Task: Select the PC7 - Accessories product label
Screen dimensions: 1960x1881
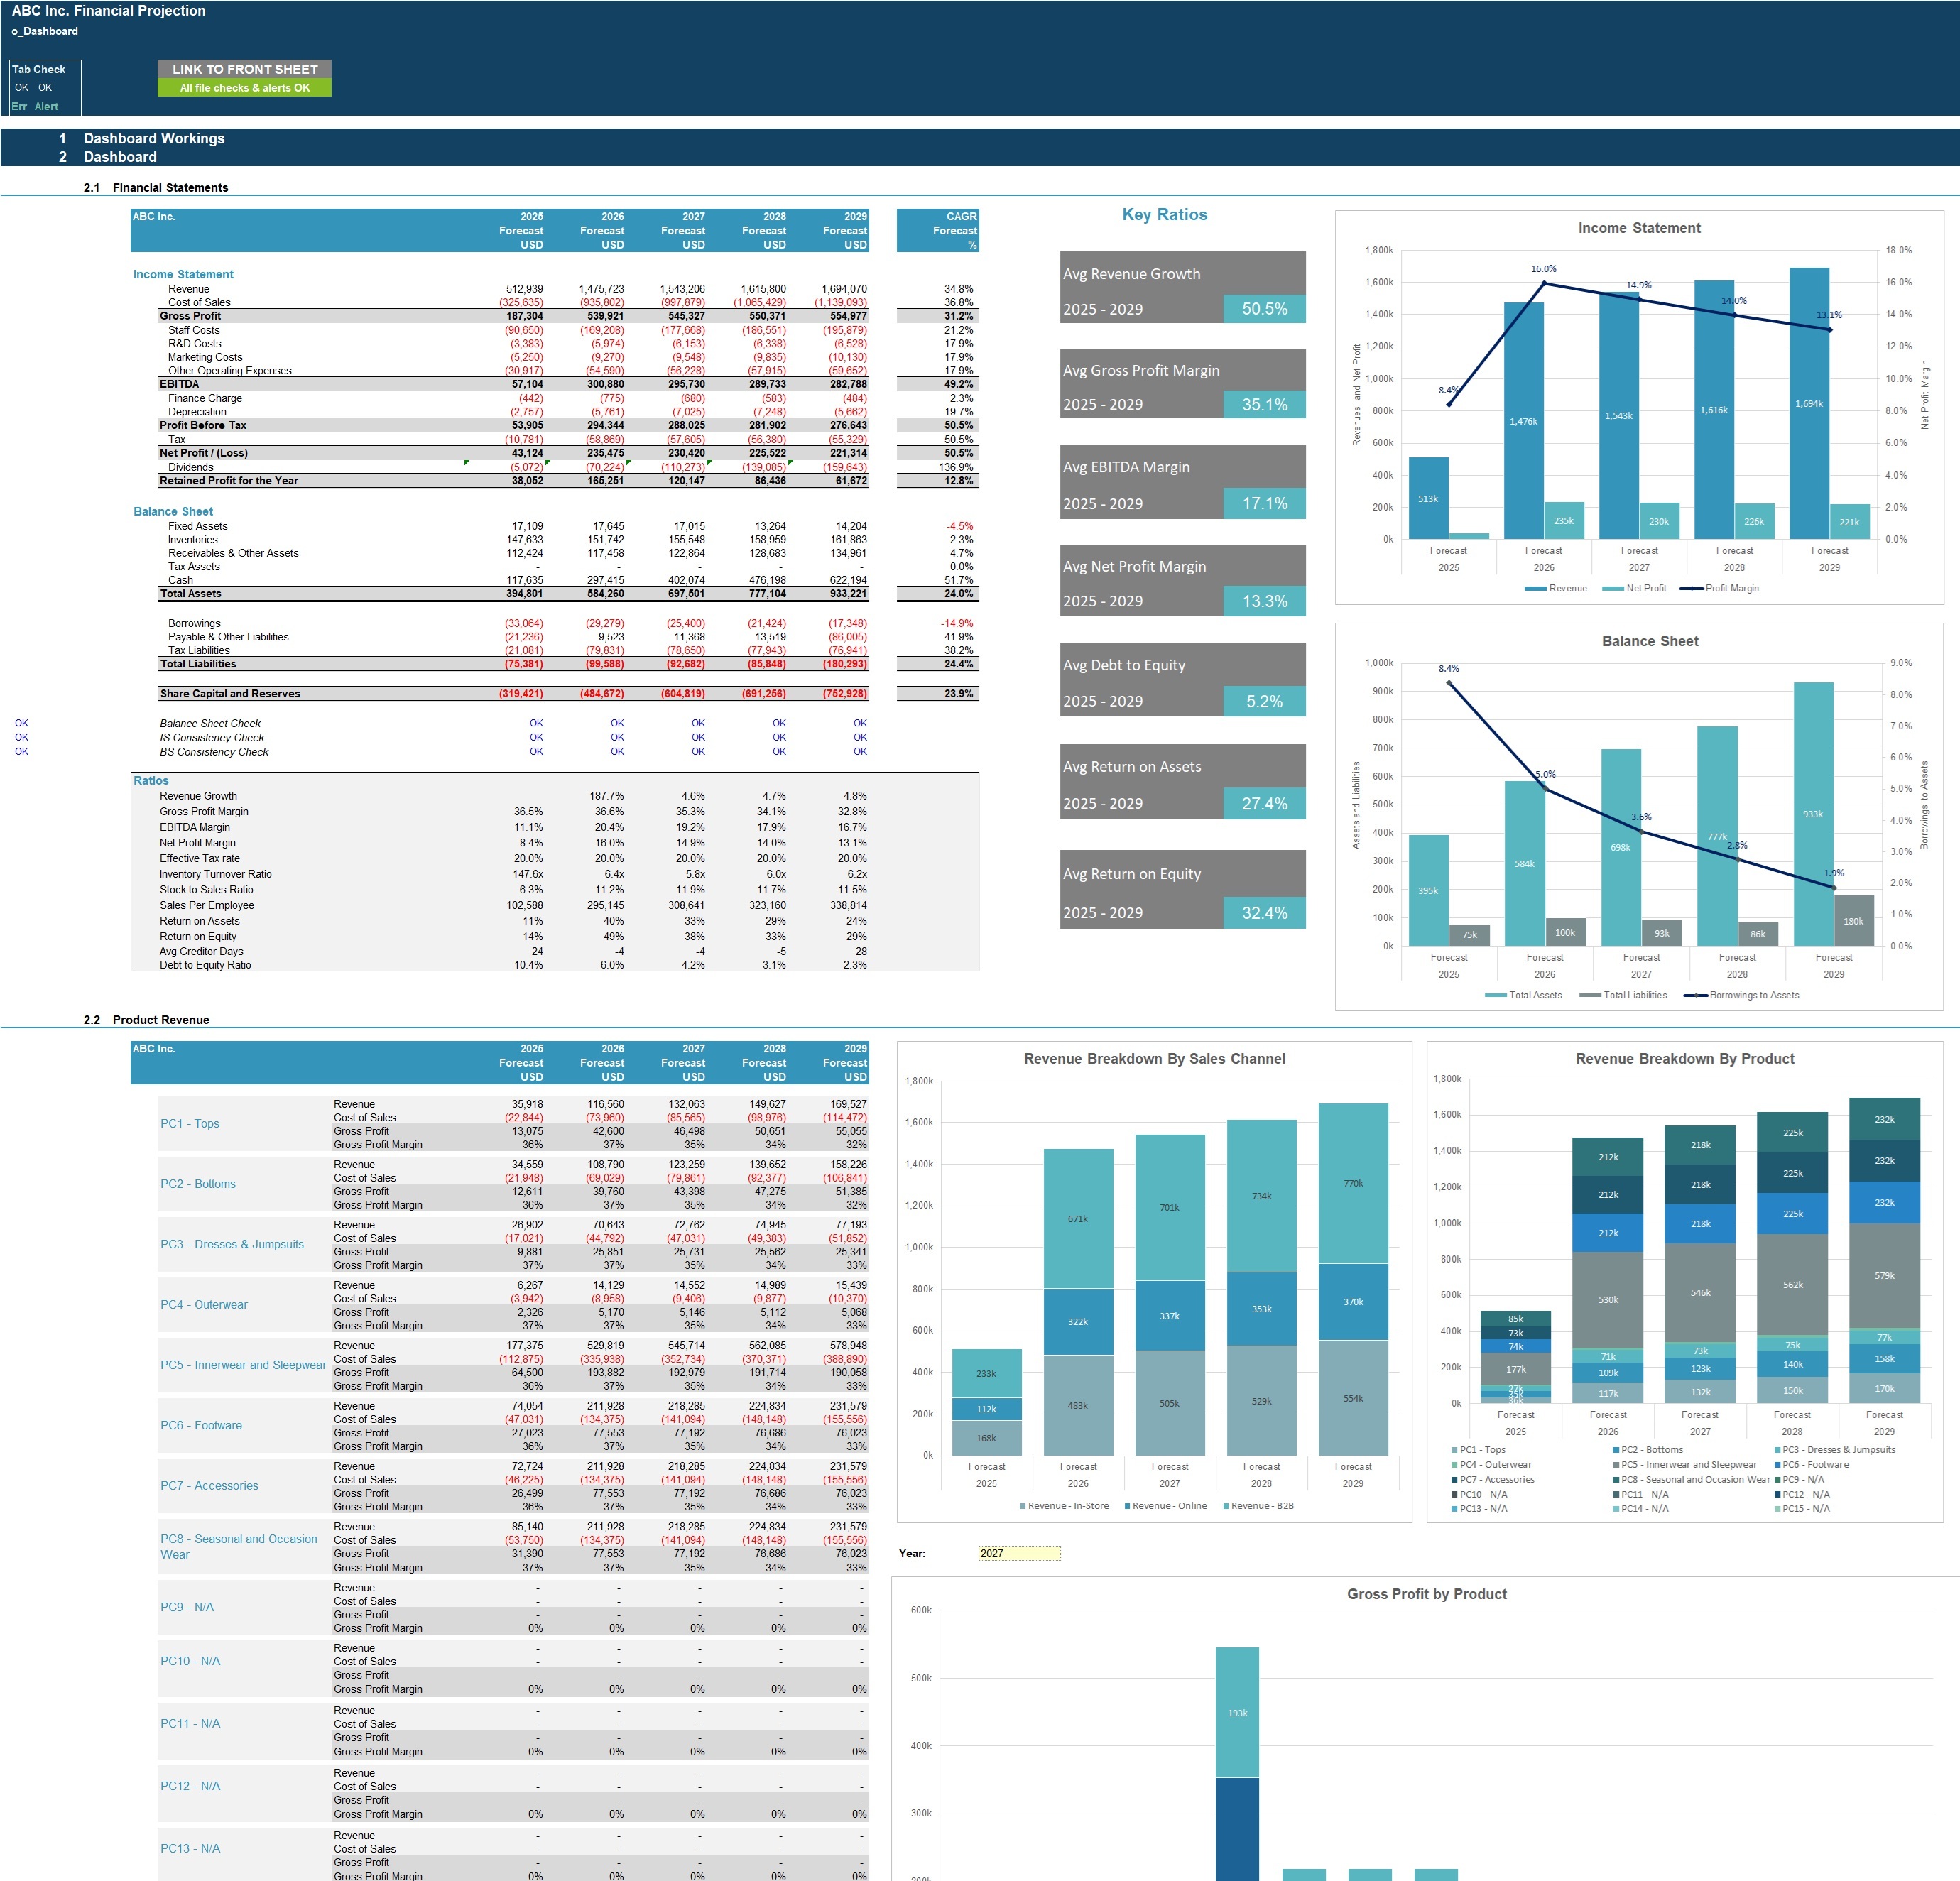Action: click(209, 1486)
